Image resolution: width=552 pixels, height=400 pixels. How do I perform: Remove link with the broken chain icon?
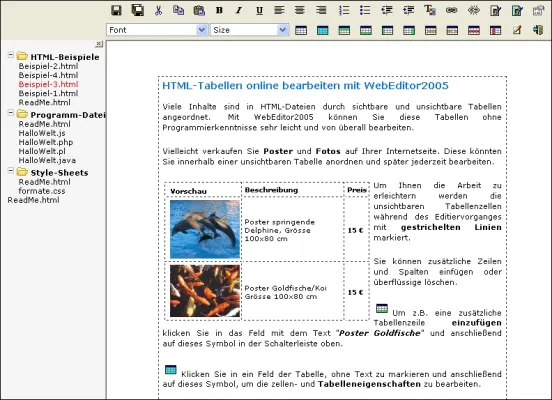[x=473, y=10]
